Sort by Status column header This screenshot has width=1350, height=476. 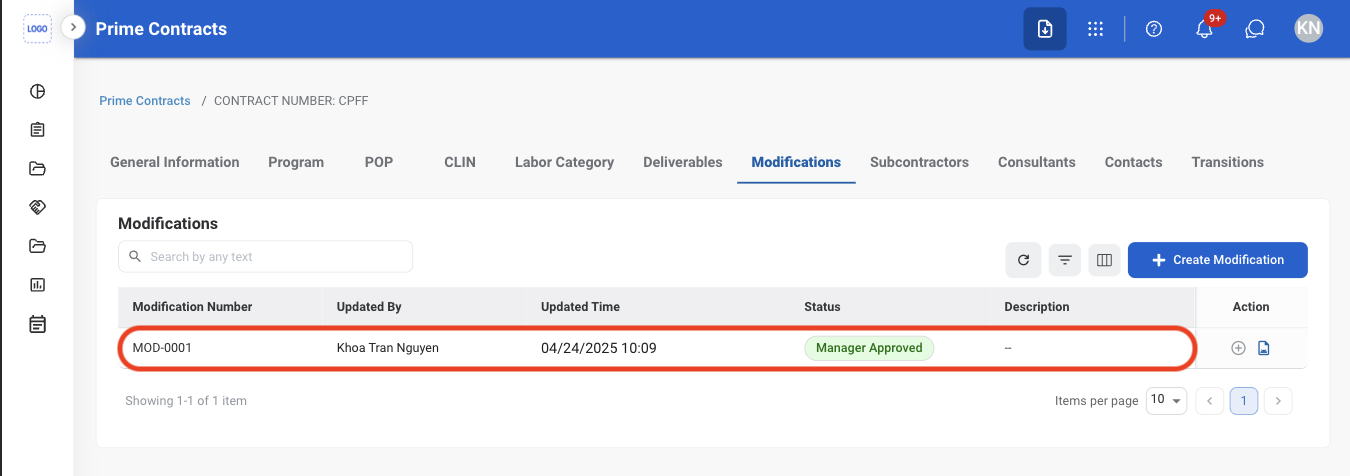coord(822,307)
